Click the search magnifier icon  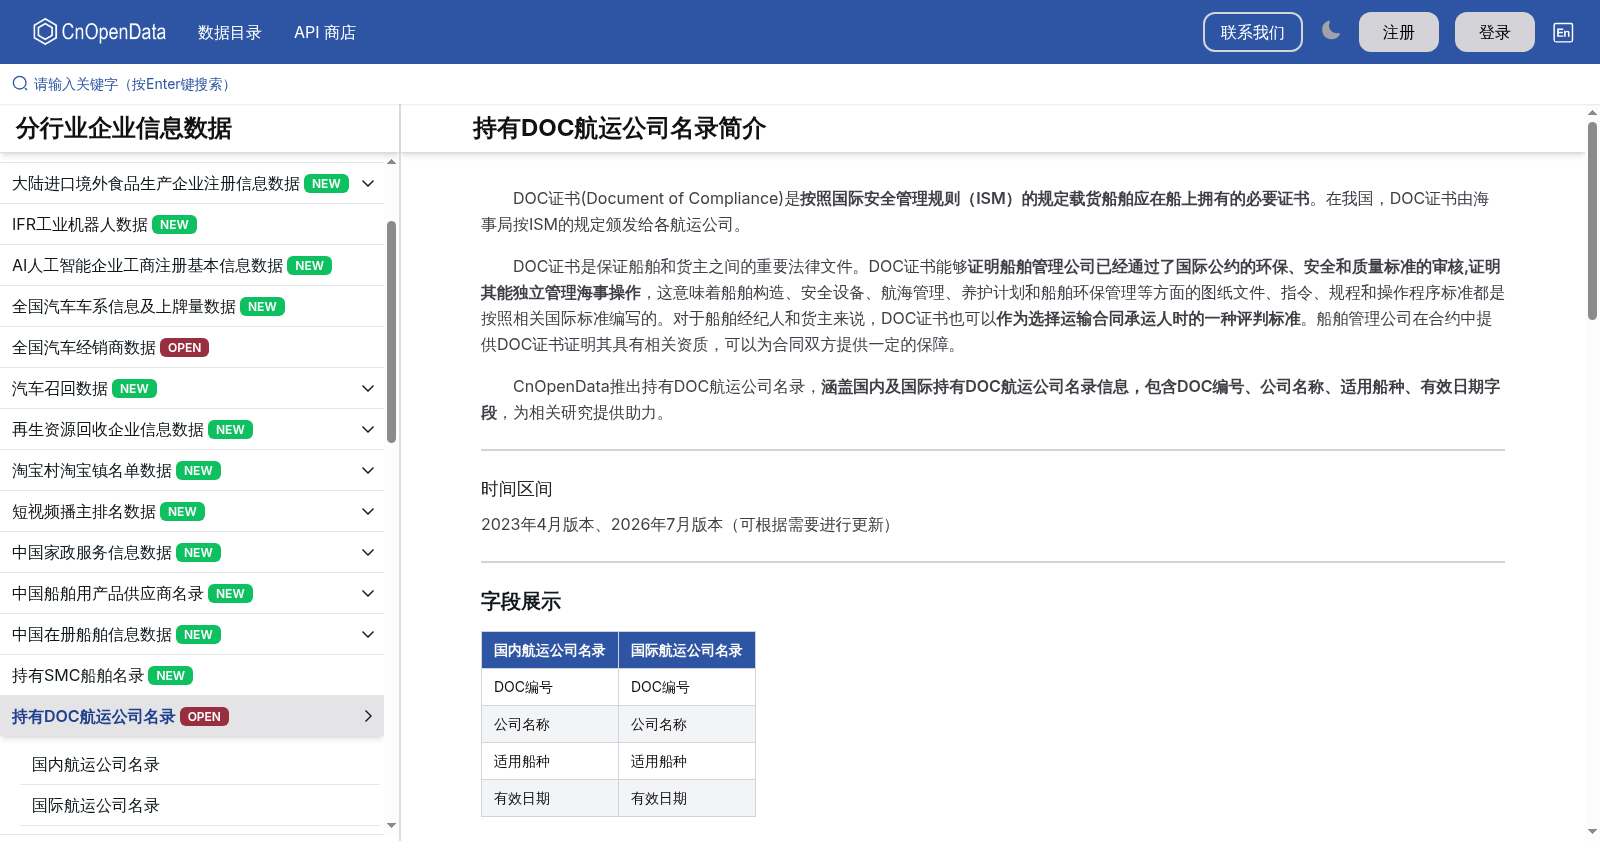pos(20,84)
